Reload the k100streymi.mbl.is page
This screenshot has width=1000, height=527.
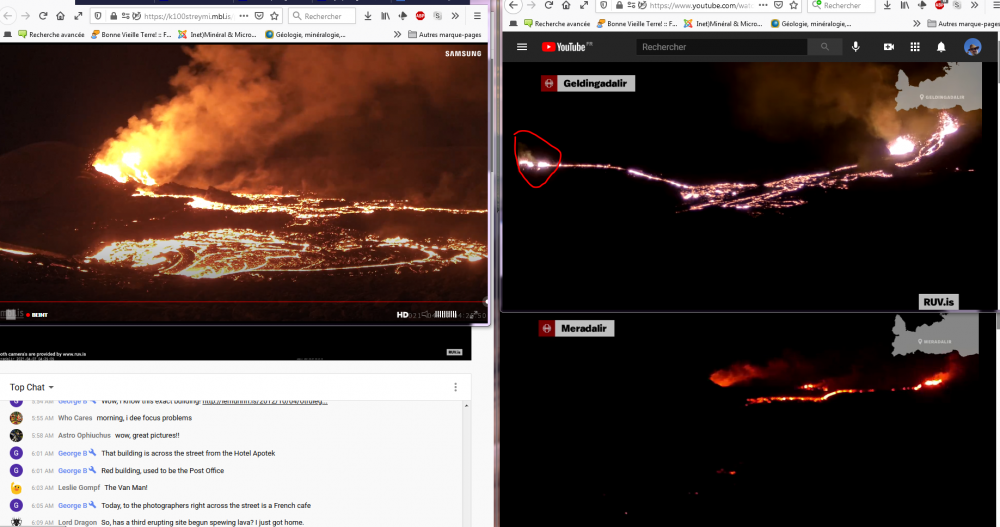tap(43, 16)
